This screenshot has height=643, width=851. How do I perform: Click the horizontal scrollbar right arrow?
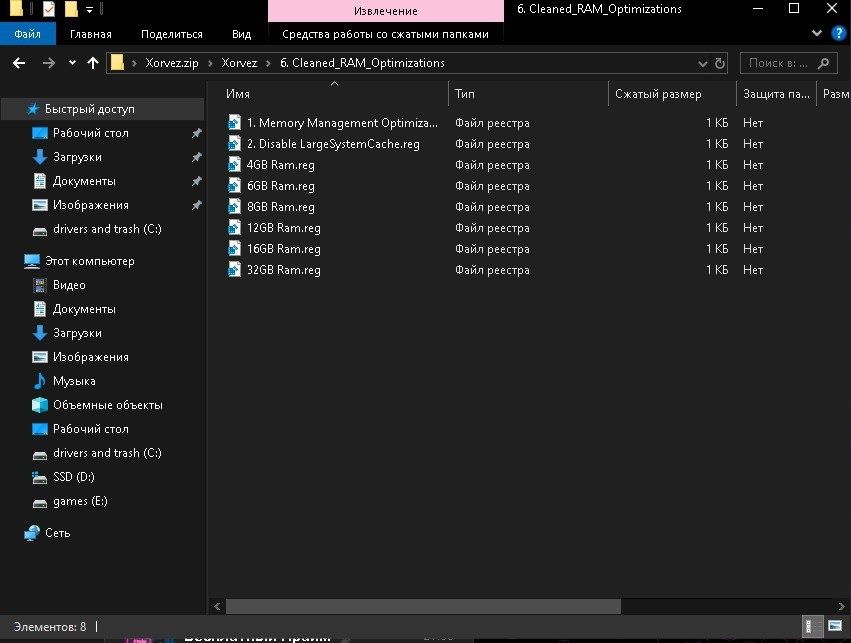[841, 606]
